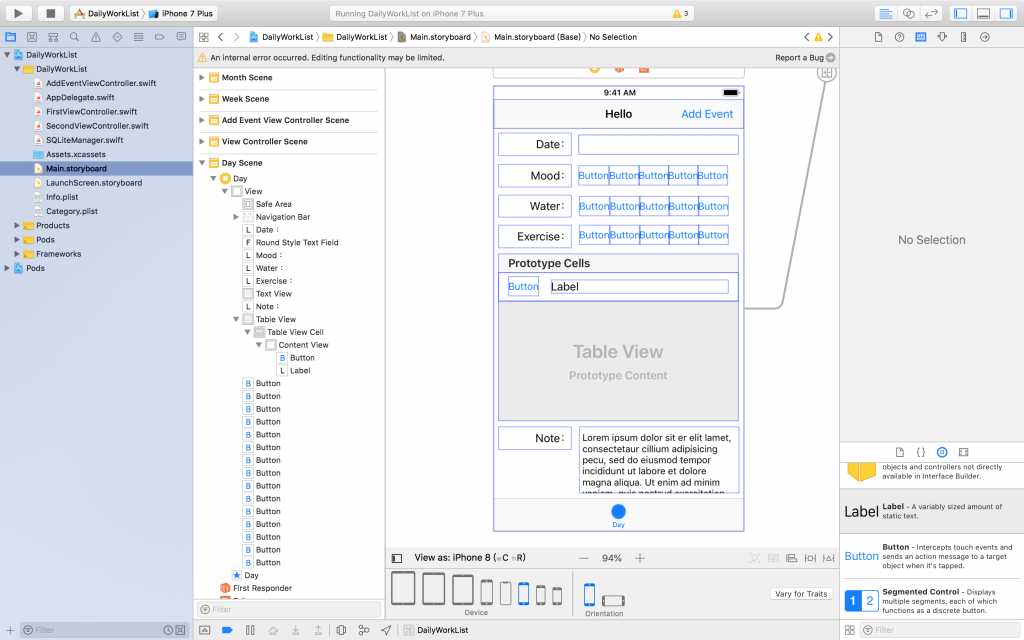Select SQLiteManager.swift file

(x=84, y=140)
